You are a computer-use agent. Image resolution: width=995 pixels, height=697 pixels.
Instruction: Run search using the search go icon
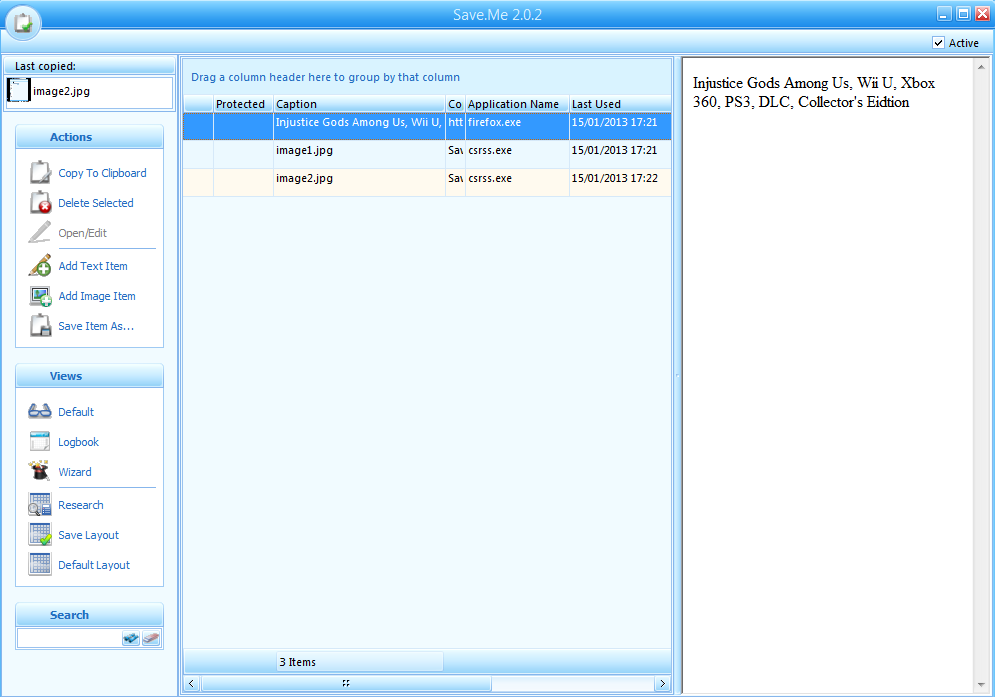131,639
